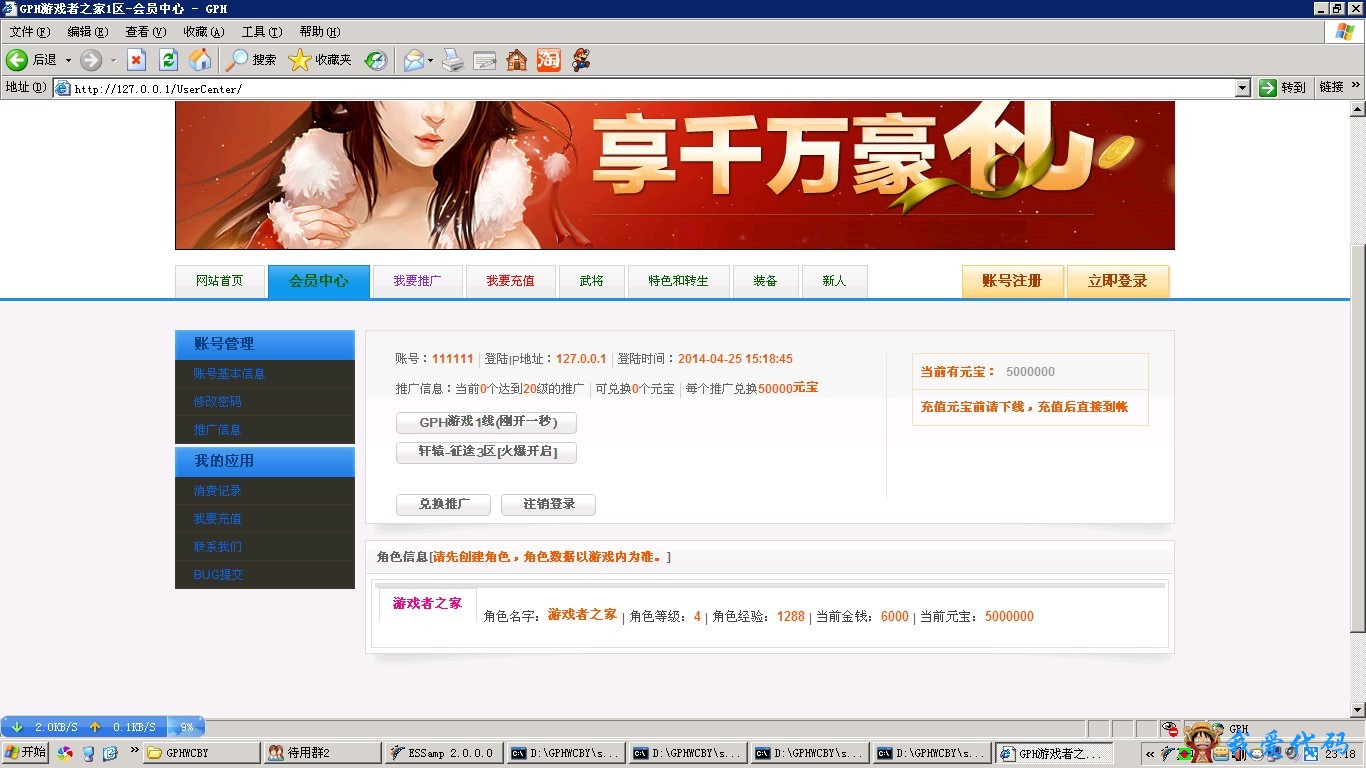
Task: Open the Edit (编辑) menu
Action: click(x=87, y=32)
